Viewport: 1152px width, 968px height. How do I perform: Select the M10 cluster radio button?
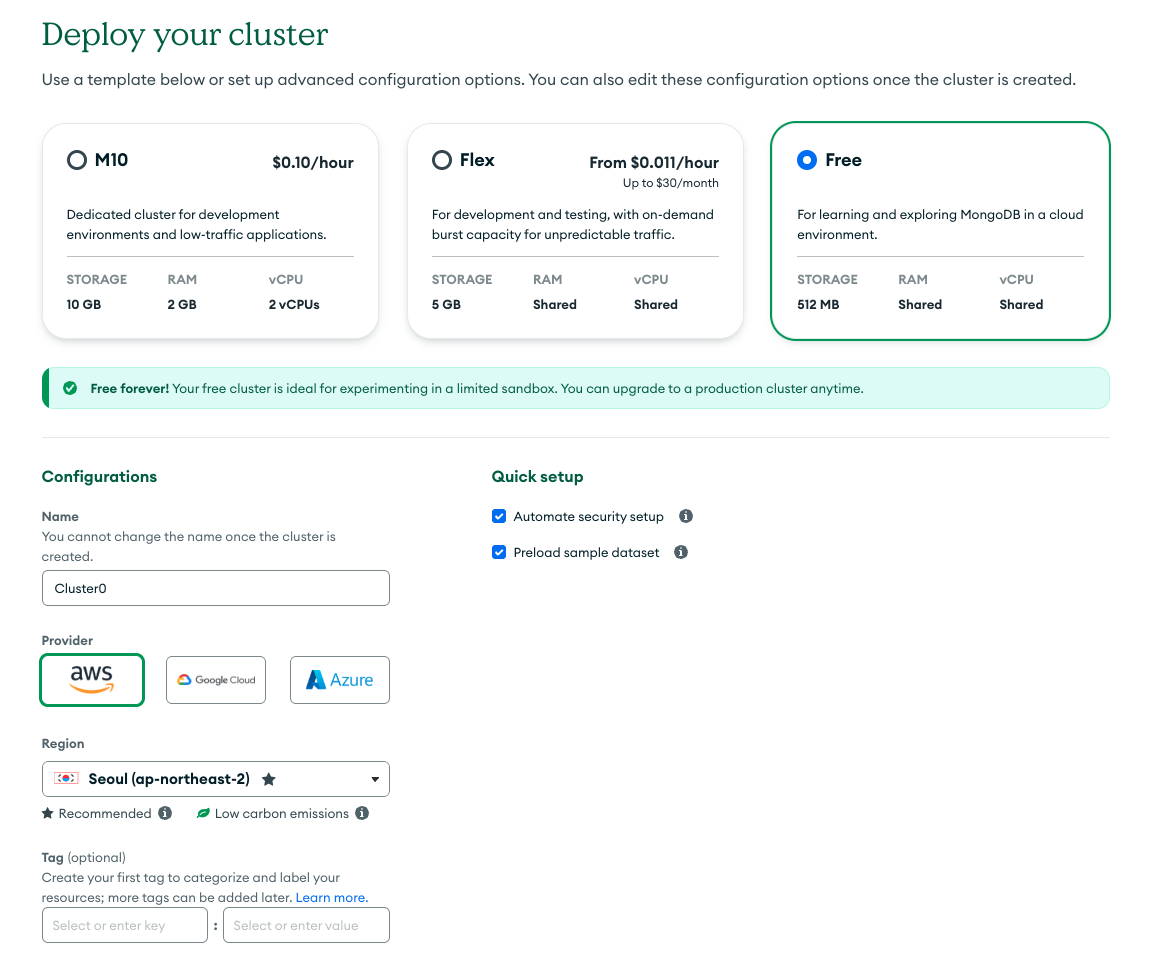coord(77,160)
